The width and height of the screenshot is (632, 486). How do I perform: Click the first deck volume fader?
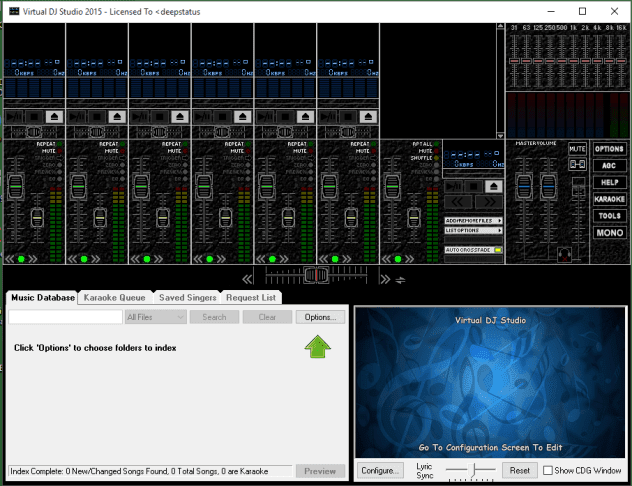(15, 187)
